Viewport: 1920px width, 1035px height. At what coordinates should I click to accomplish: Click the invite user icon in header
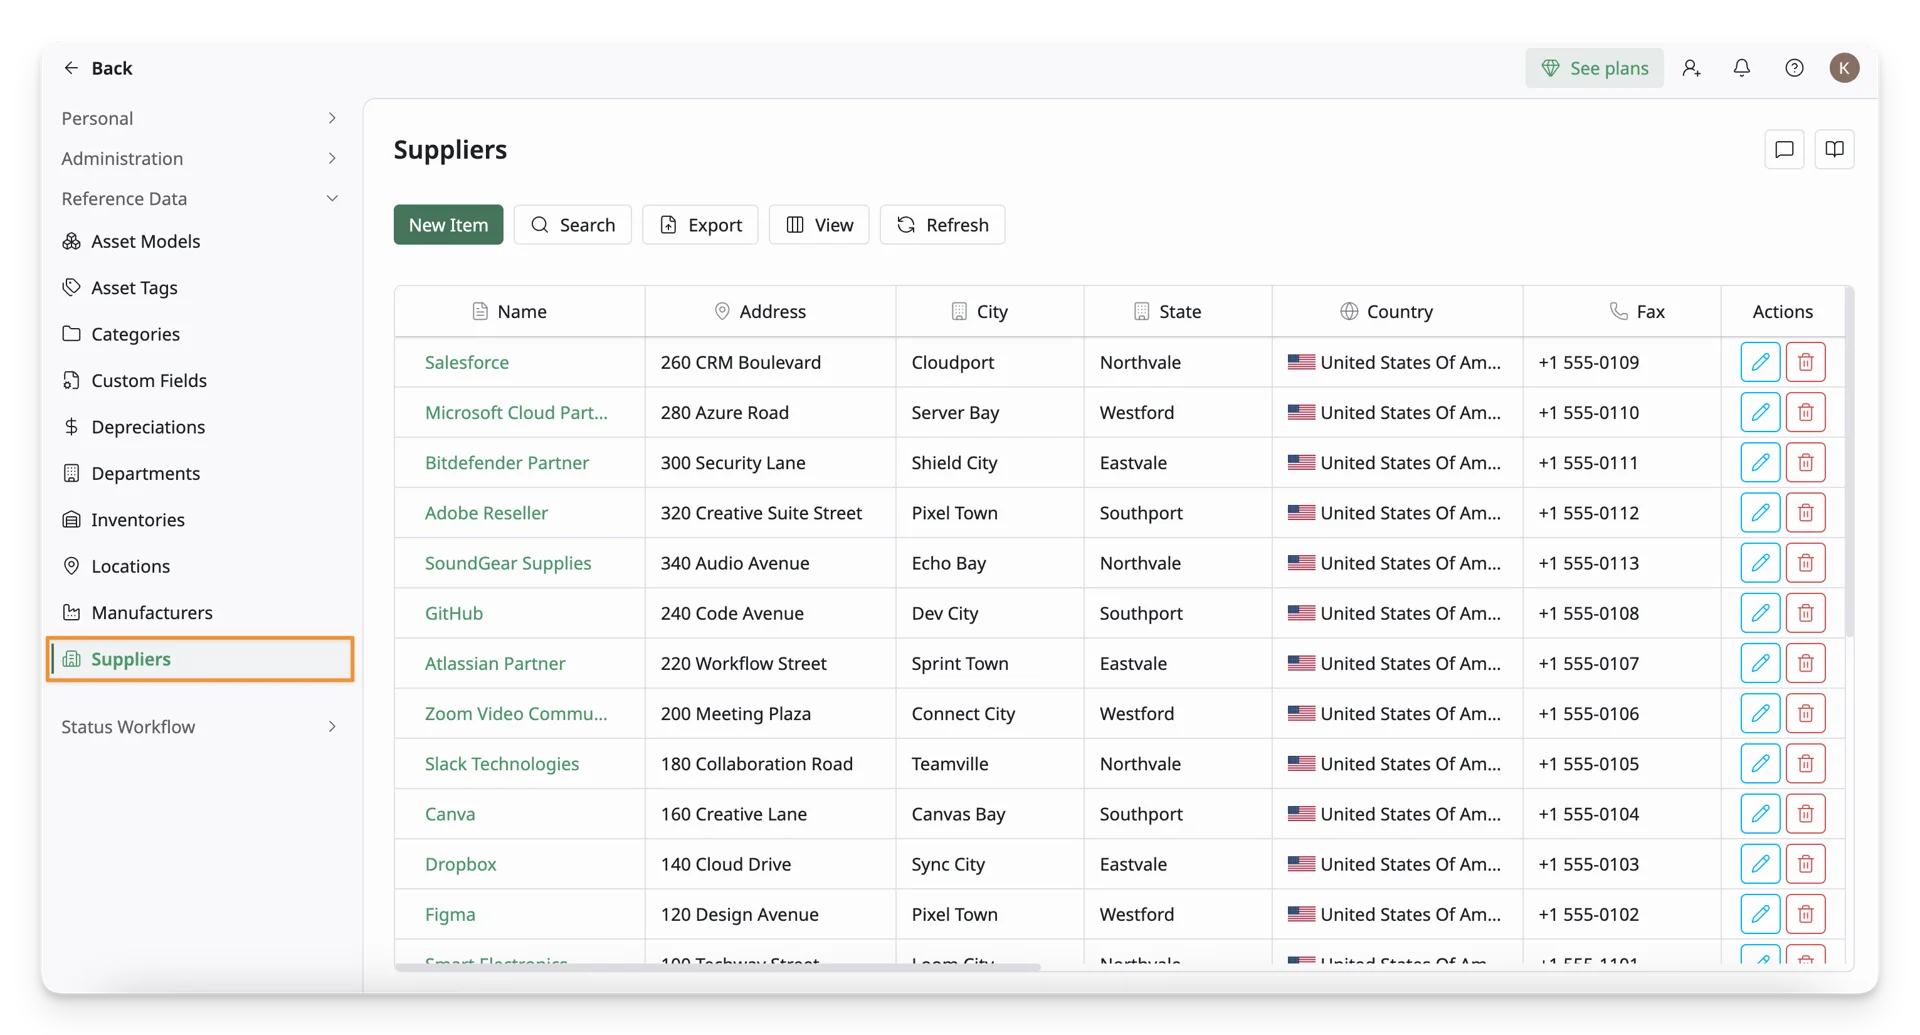(x=1691, y=68)
